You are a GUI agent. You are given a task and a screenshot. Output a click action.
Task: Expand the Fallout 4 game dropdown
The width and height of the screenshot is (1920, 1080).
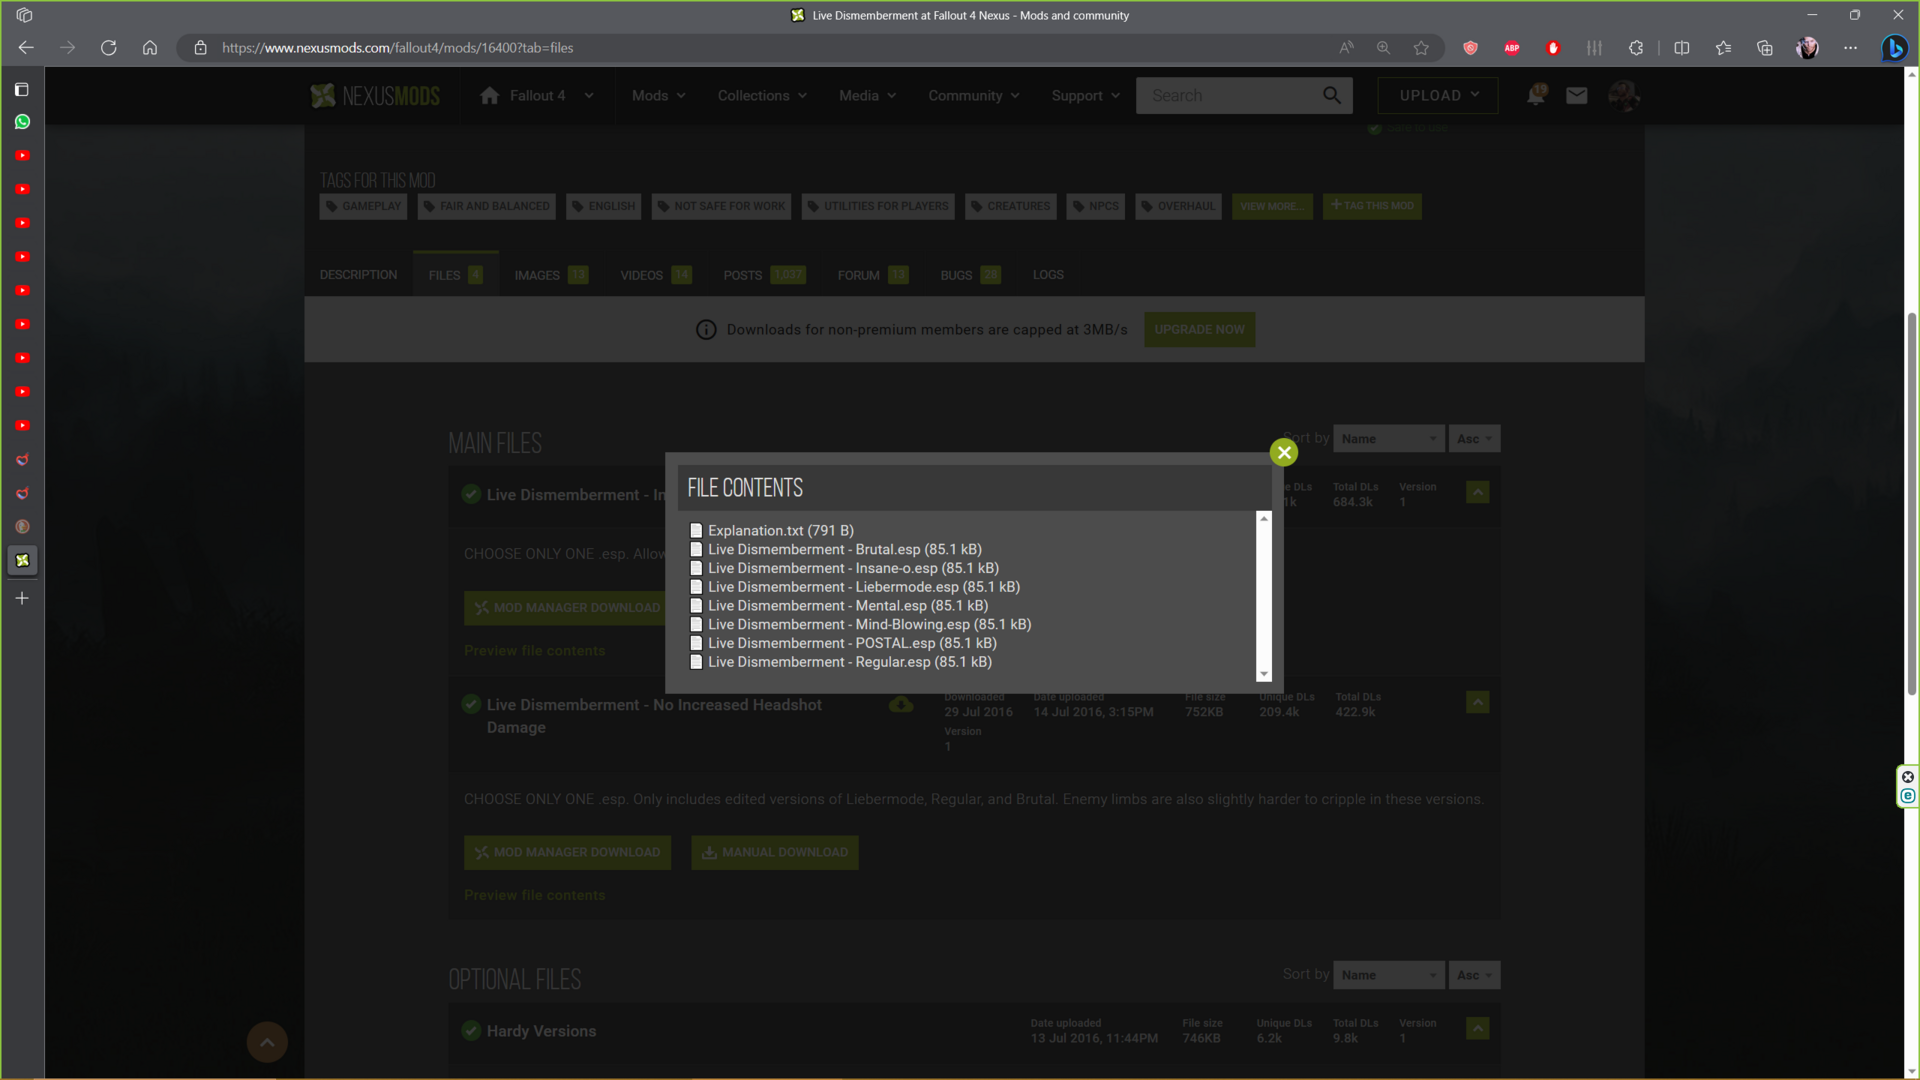tap(537, 96)
